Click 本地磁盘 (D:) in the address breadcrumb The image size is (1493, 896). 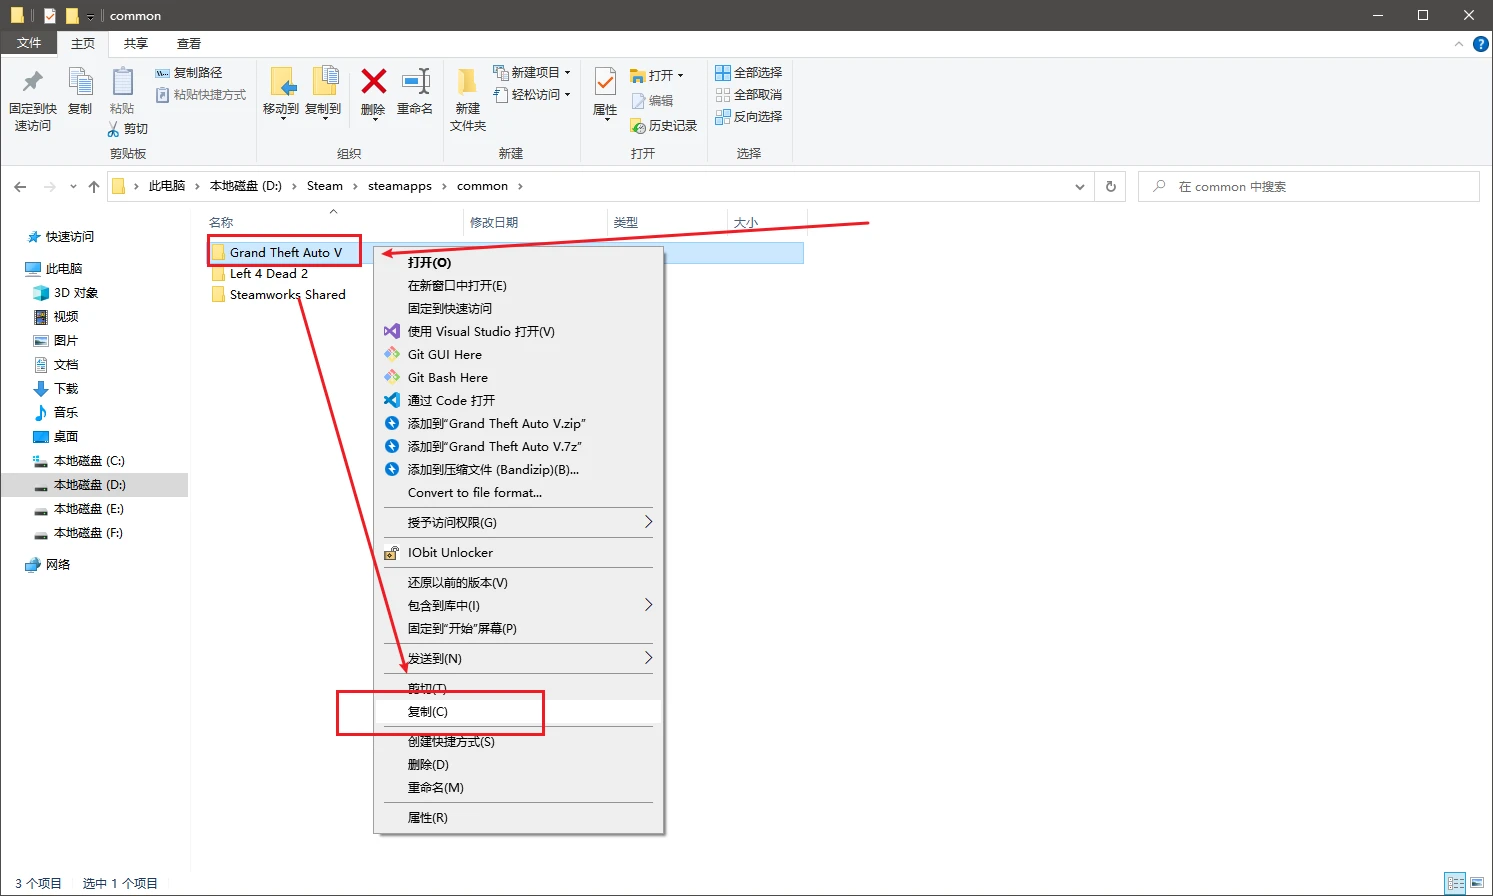246,186
